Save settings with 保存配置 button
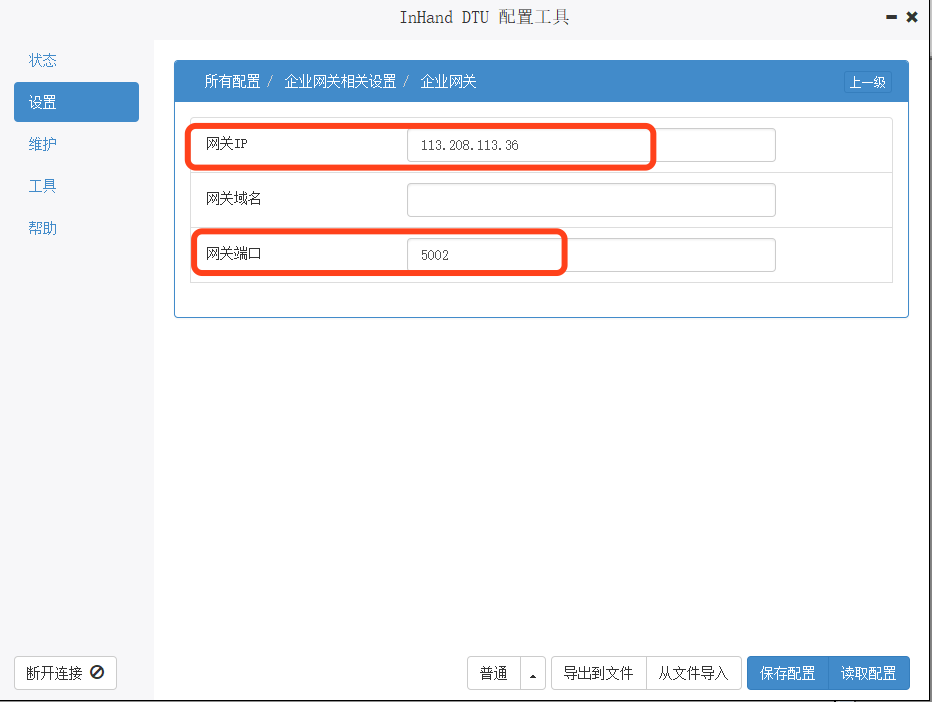This screenshot has height=702, width=932. (x=787, y=673)
